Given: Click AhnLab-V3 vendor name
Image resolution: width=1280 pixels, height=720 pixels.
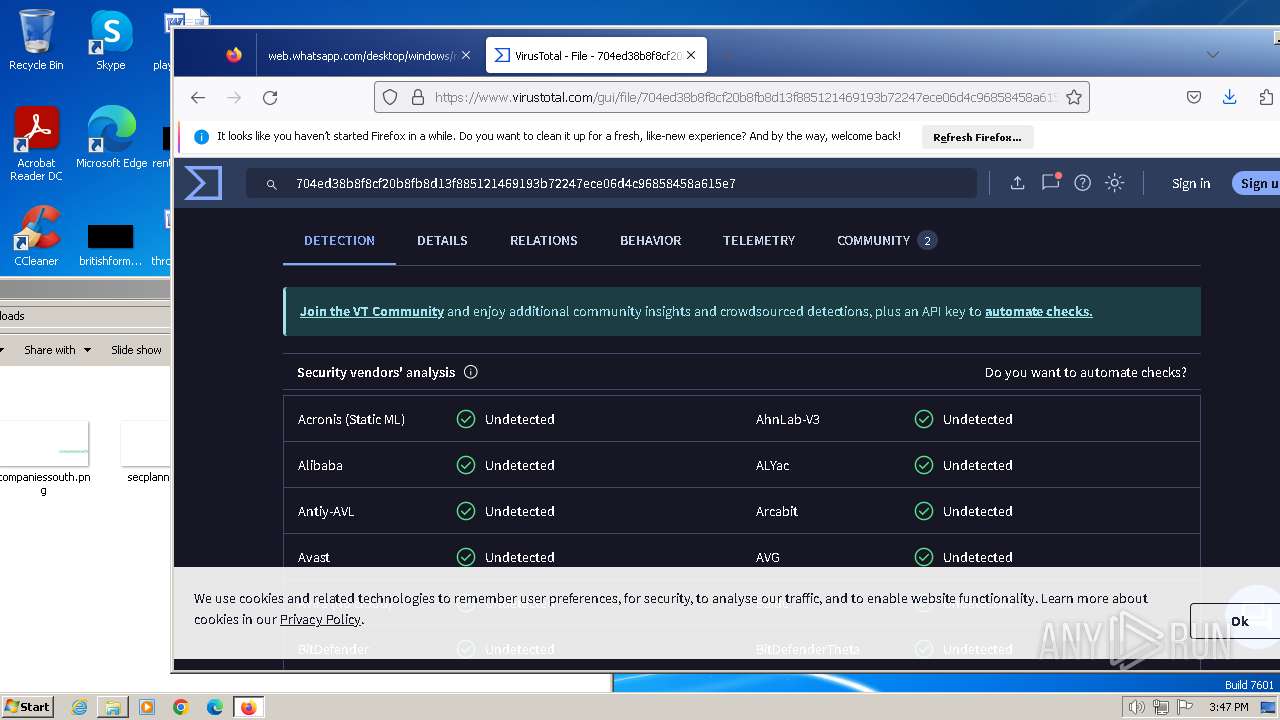Looking at the screenshot, I should (x=788, y=419).
